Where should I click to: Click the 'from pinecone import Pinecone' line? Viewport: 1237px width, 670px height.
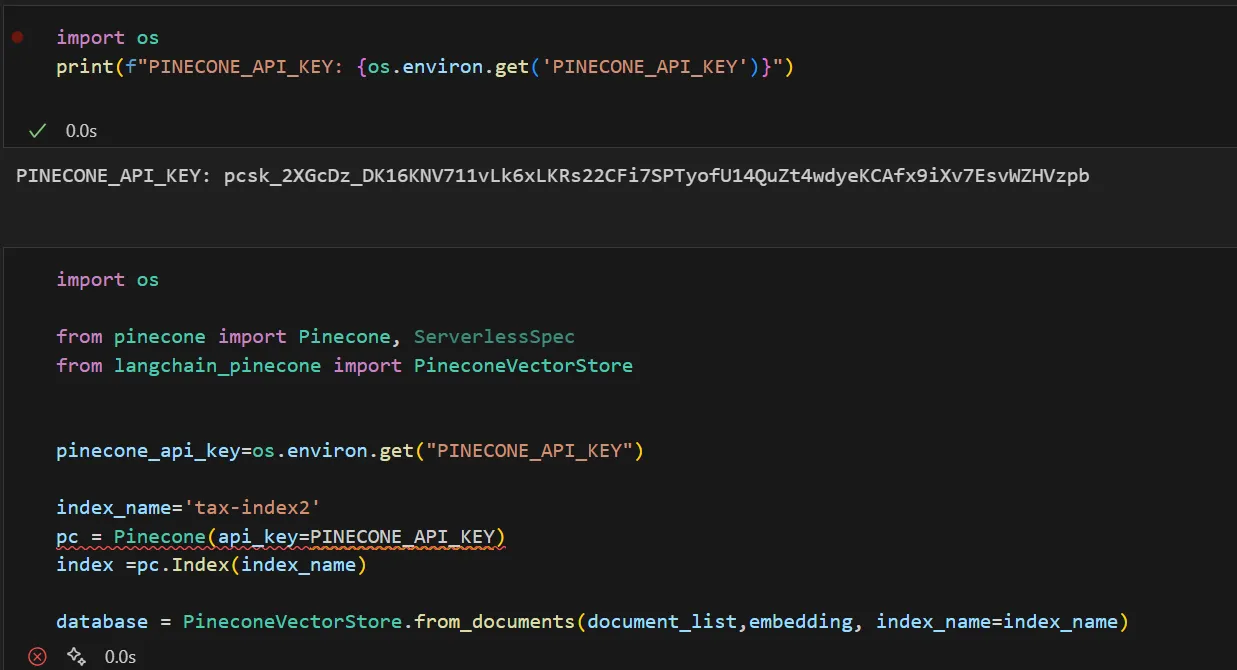point(315,337)
